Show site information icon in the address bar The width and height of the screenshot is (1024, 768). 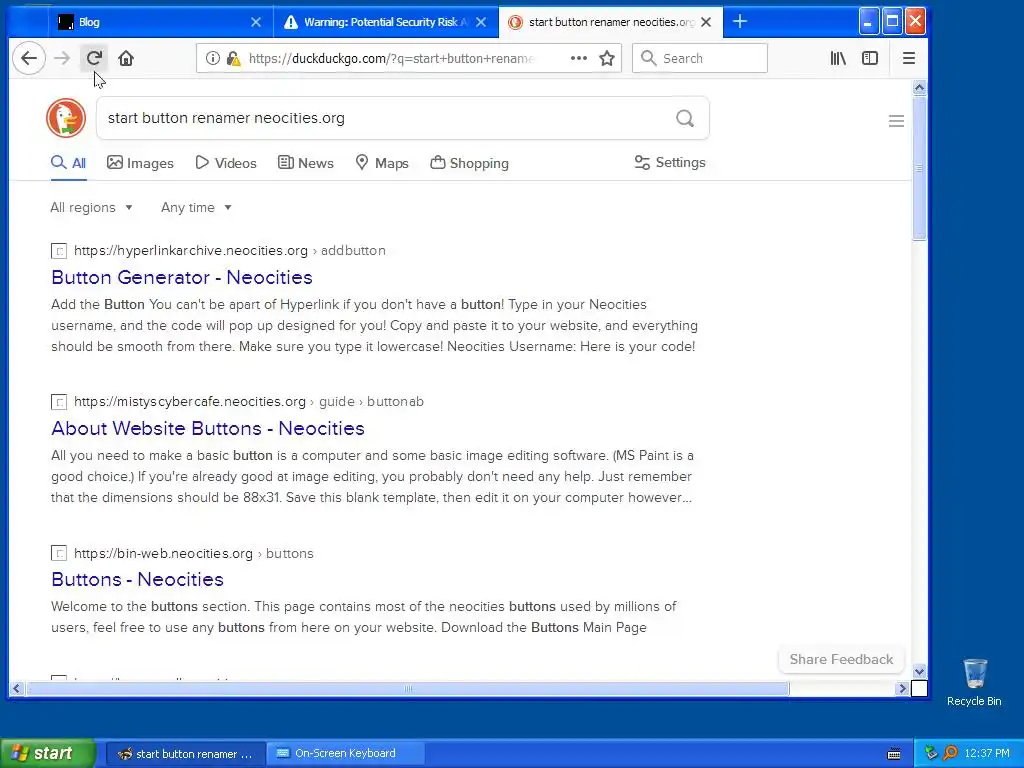(x=213, y=58)
